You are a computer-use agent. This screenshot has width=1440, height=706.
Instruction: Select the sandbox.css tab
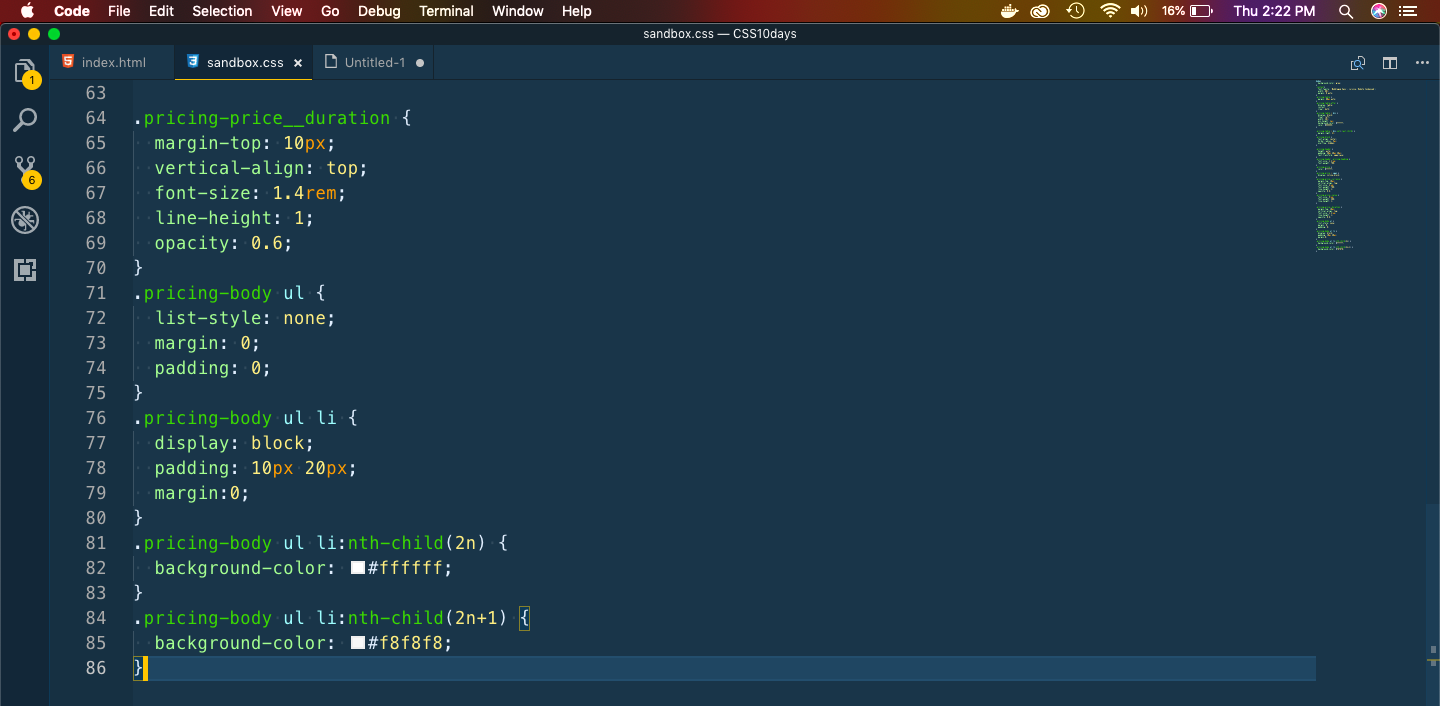click(245, 62)
